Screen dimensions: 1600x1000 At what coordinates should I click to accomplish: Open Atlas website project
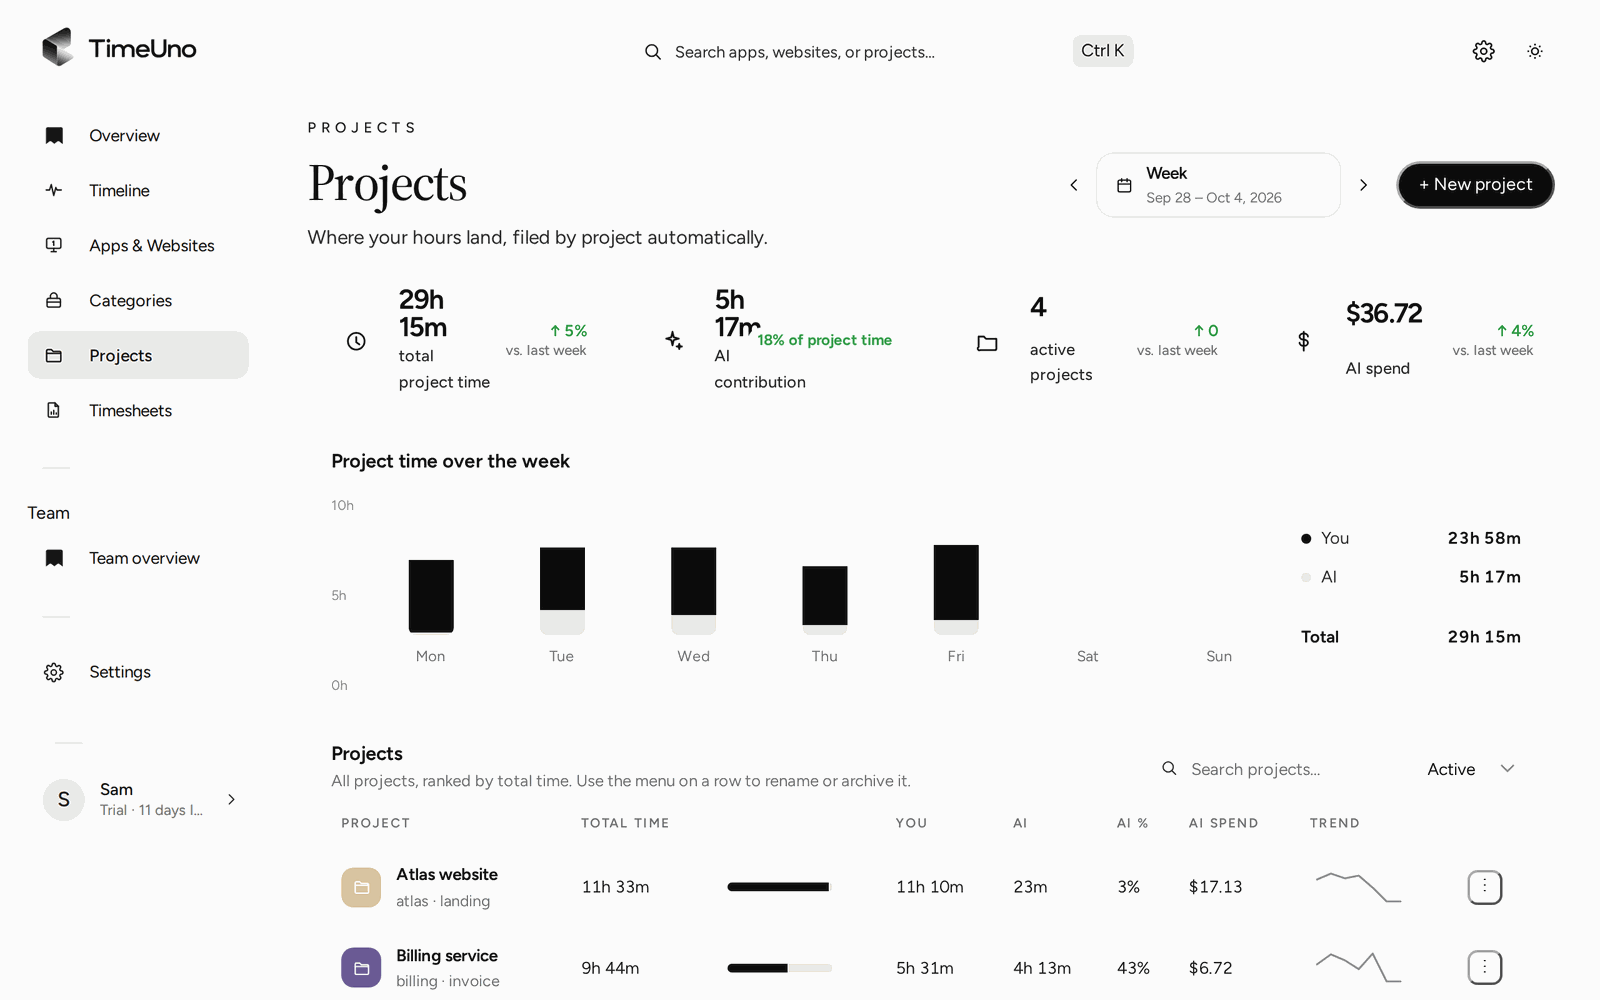tap(447, 874)
